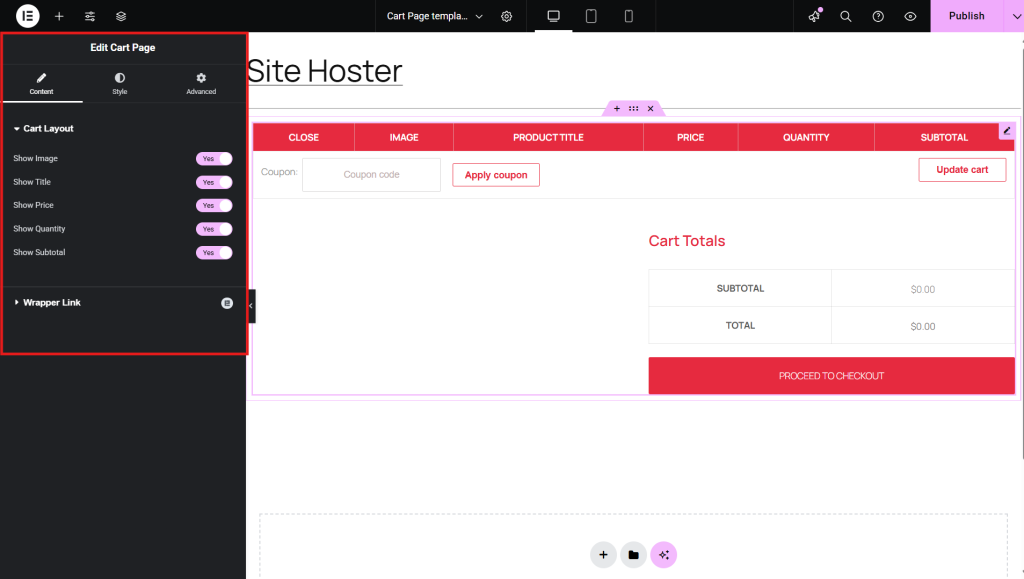Preview changes with the eye icon
This screenshot has width=1024, height=579.
click(x=910, y=16)
